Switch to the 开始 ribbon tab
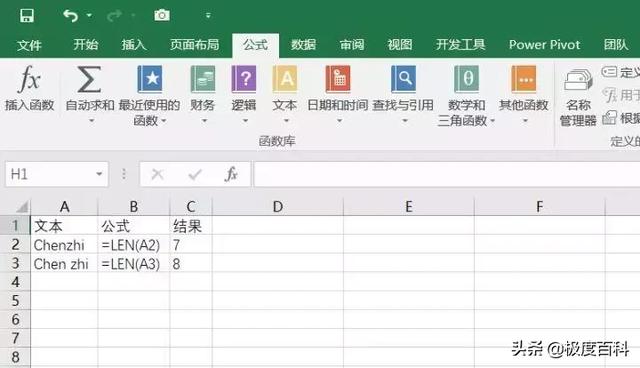 (86, 44)
